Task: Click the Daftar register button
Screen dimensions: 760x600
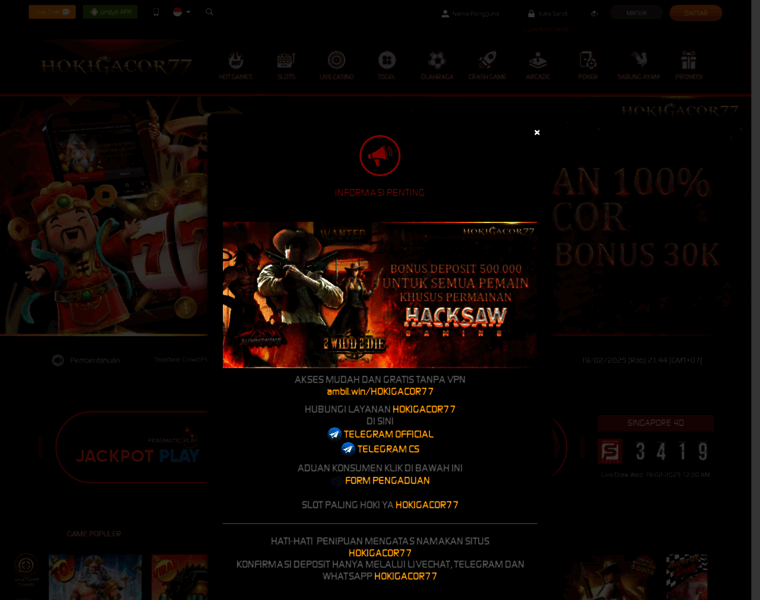Action: click(x=696, y=13)
